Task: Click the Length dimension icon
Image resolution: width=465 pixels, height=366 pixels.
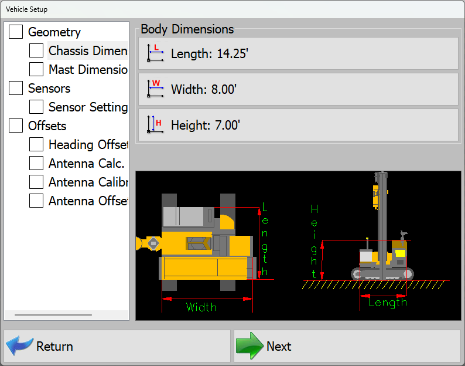Action: point(155,53)
